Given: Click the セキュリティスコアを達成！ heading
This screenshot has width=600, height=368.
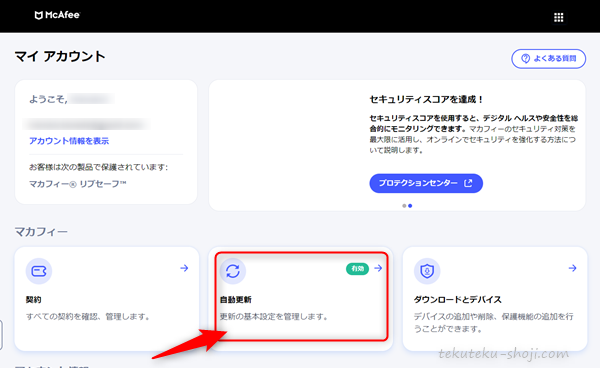Looking at the screenshot, I should pos(426,99).
